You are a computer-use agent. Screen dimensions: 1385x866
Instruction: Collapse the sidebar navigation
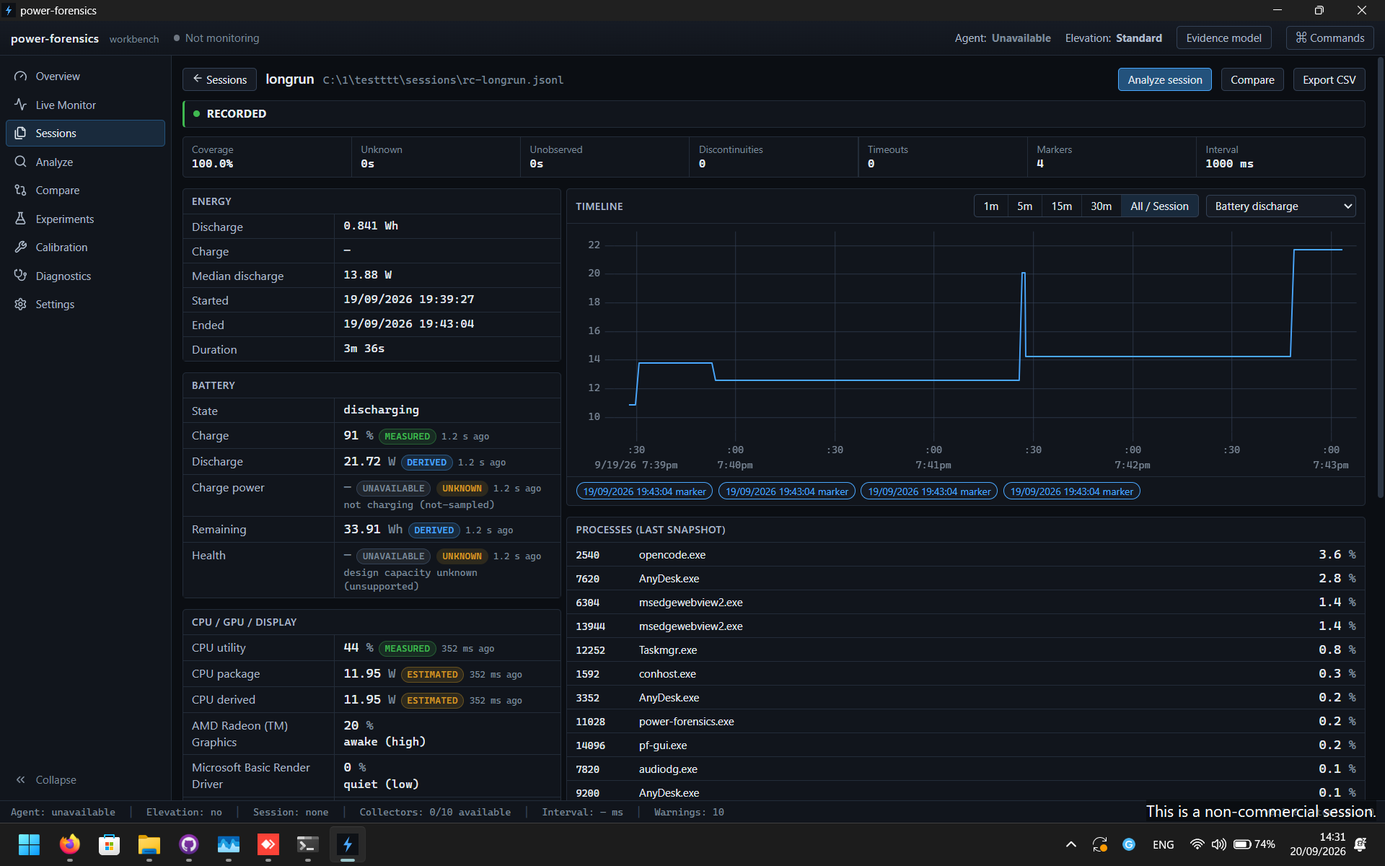coord(46,780)
